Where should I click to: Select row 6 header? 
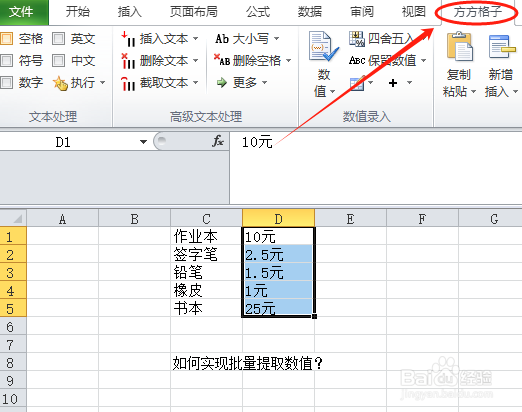coord(13,327)
